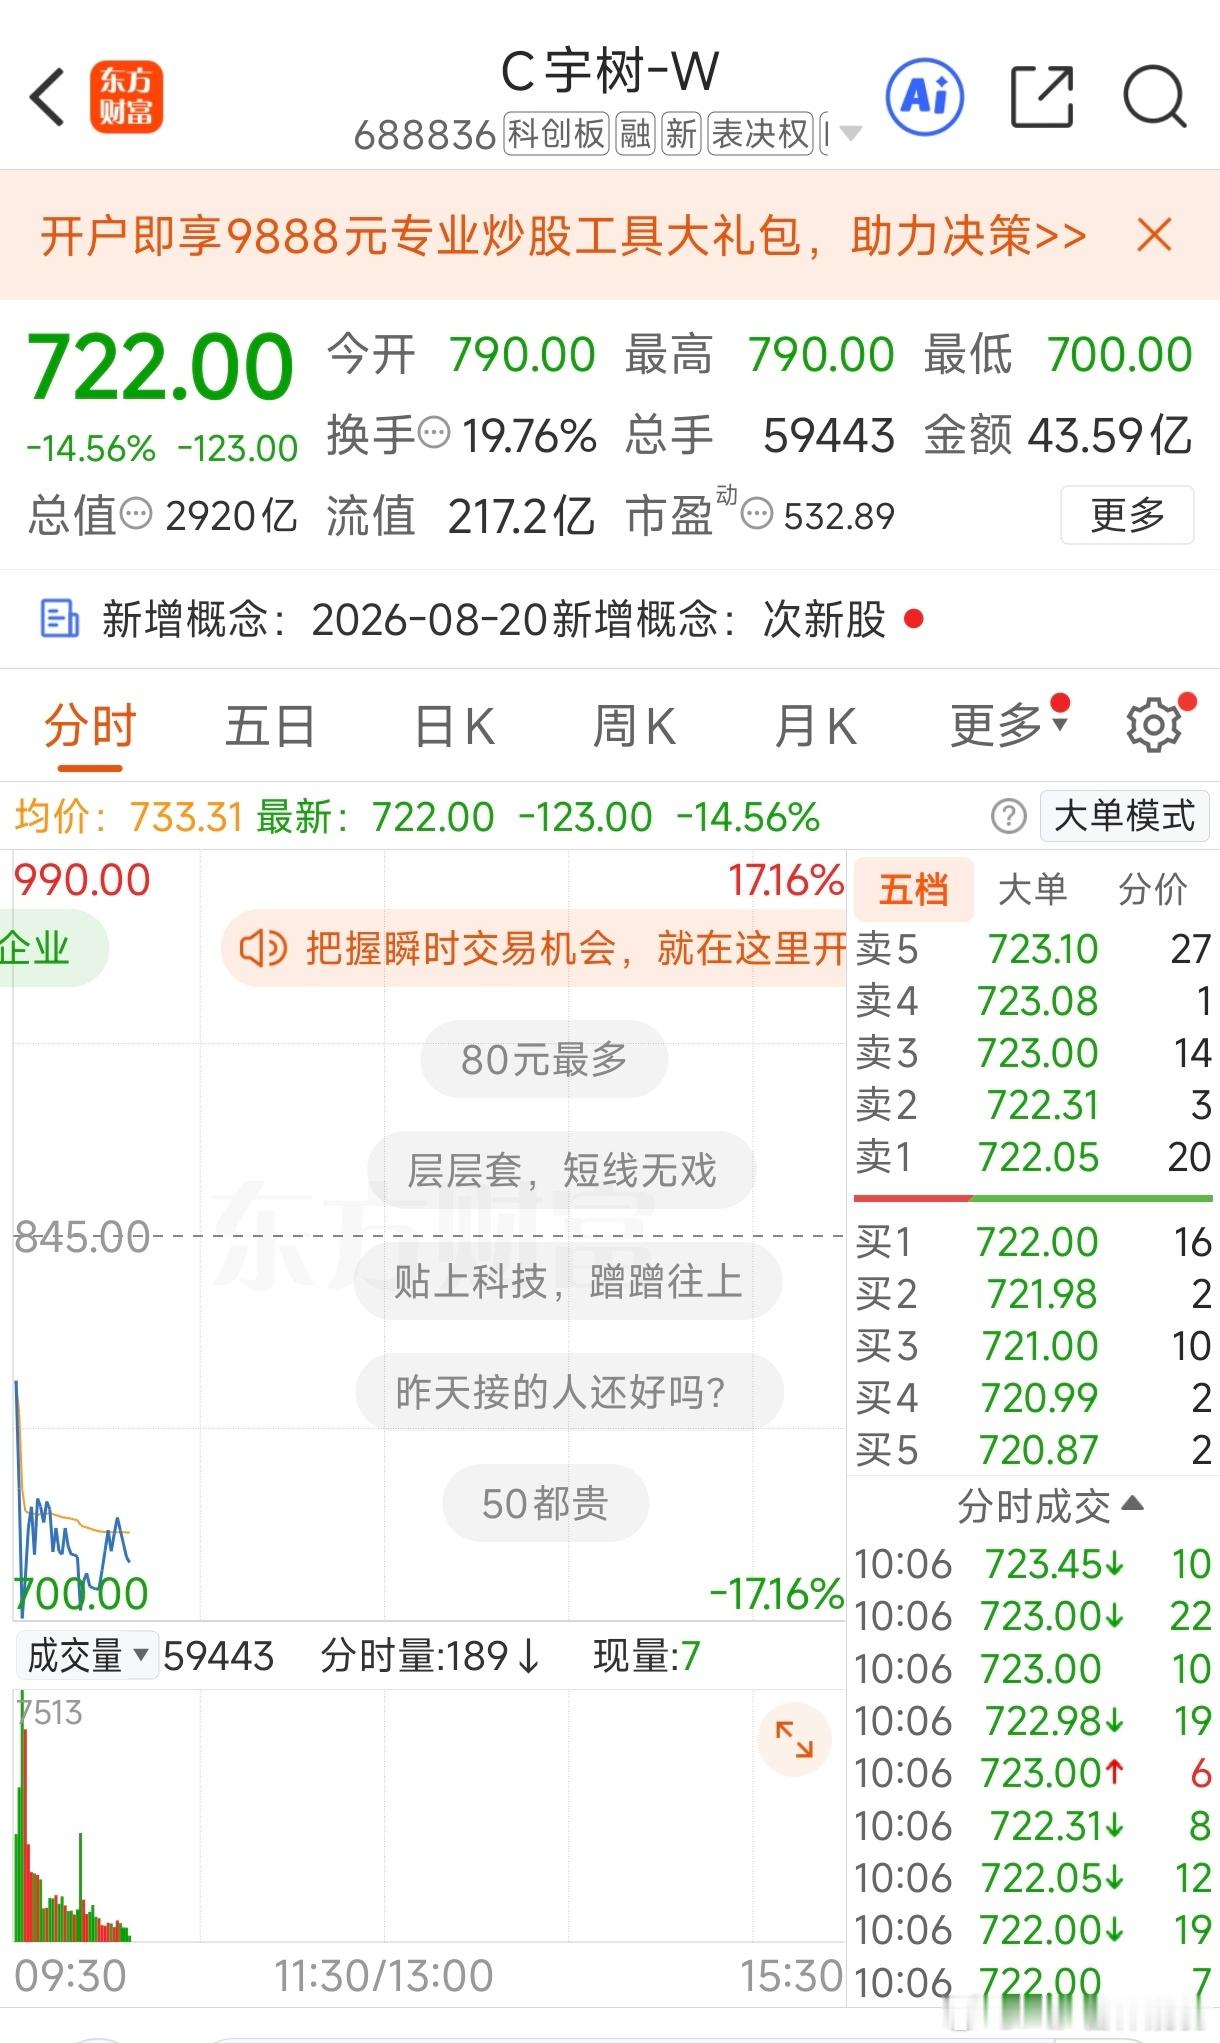
Task: Switch to the 月K chart tab
Action: [x=815, y=726]
